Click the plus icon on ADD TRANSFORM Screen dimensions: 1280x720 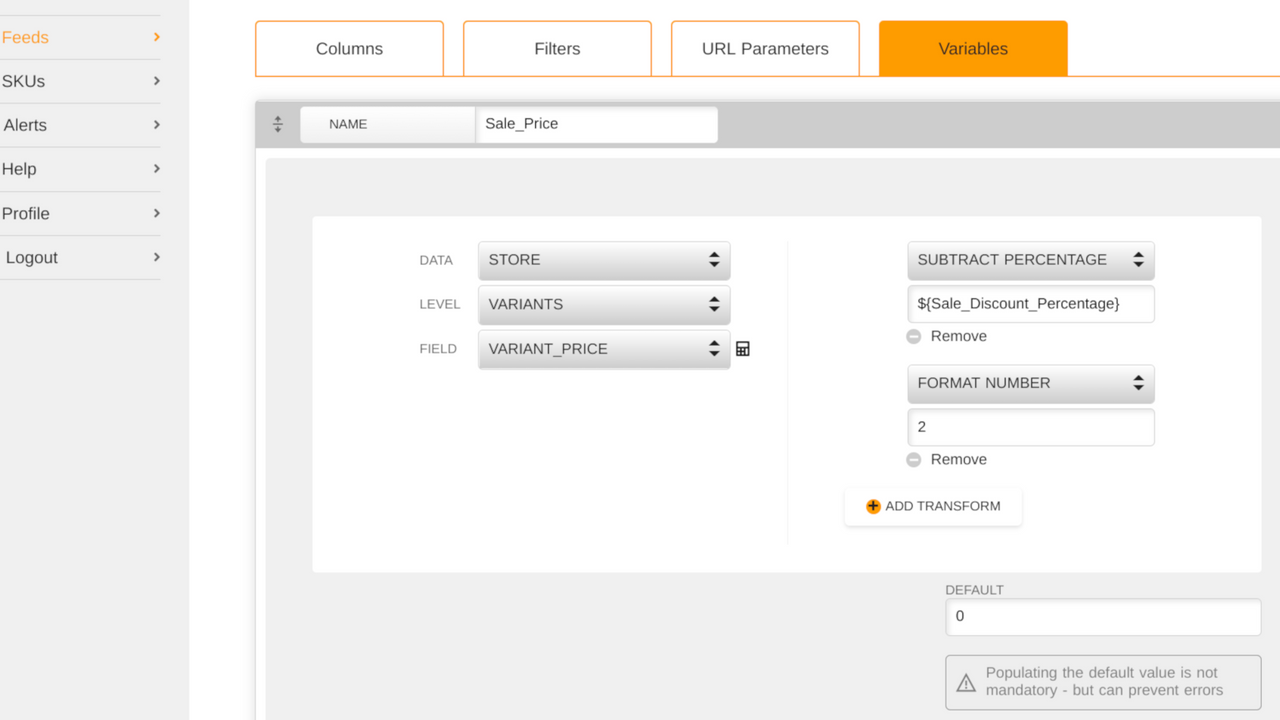(873, 506)
